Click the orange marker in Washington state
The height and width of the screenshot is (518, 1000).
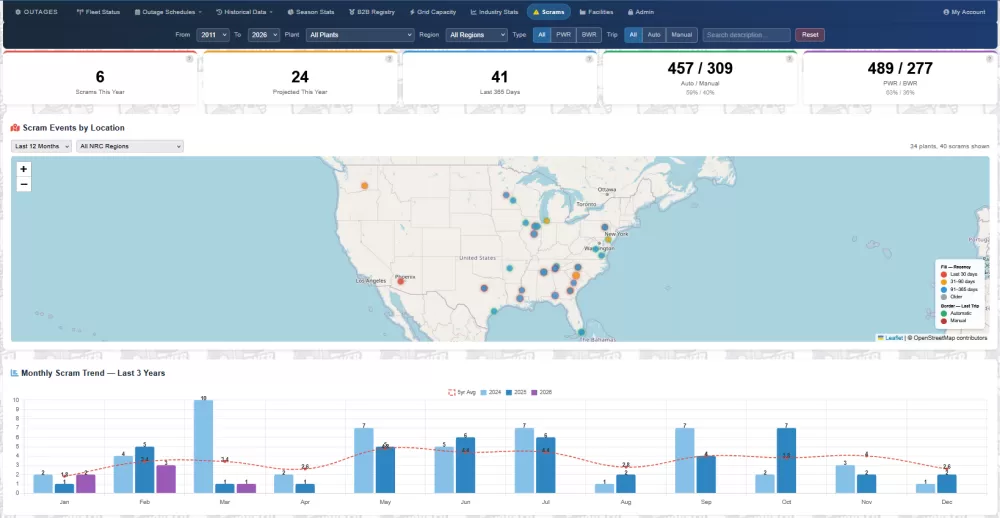pyautogui.click(x=364, y=186)
